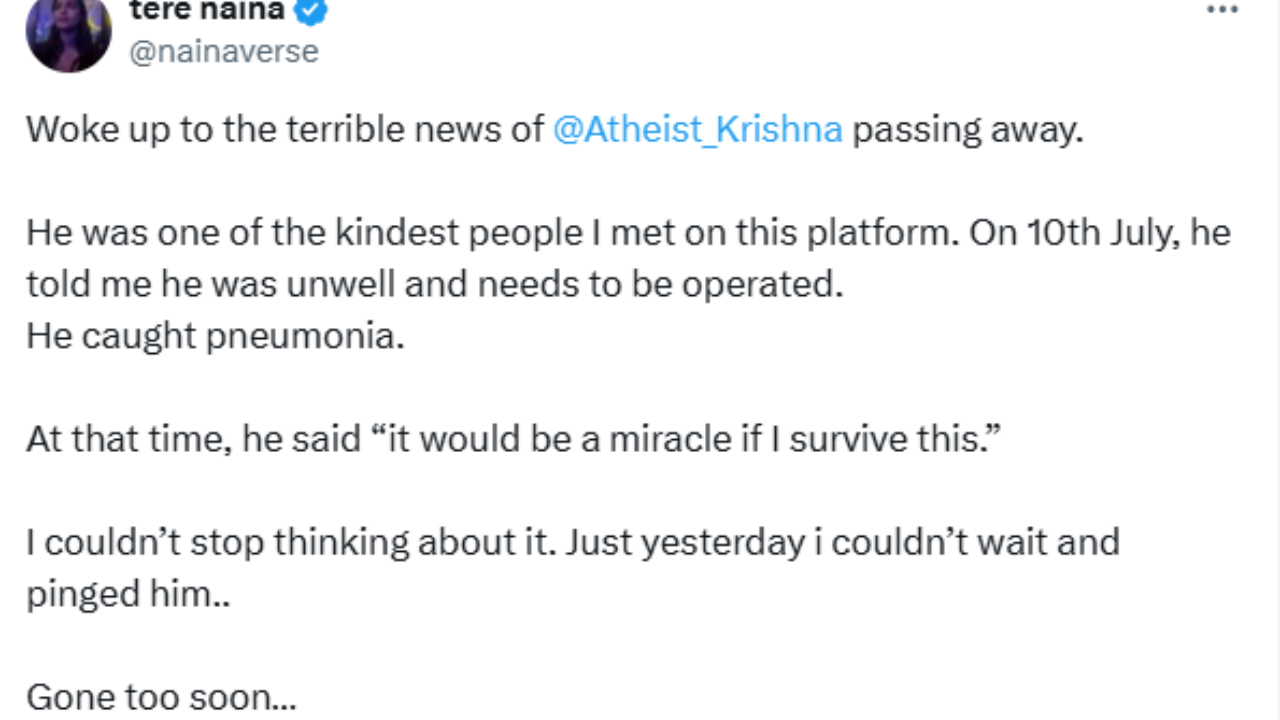Click the quote "it would be a miracle"
Viewport: 1280px width, 720px height.
click(551, 440)
